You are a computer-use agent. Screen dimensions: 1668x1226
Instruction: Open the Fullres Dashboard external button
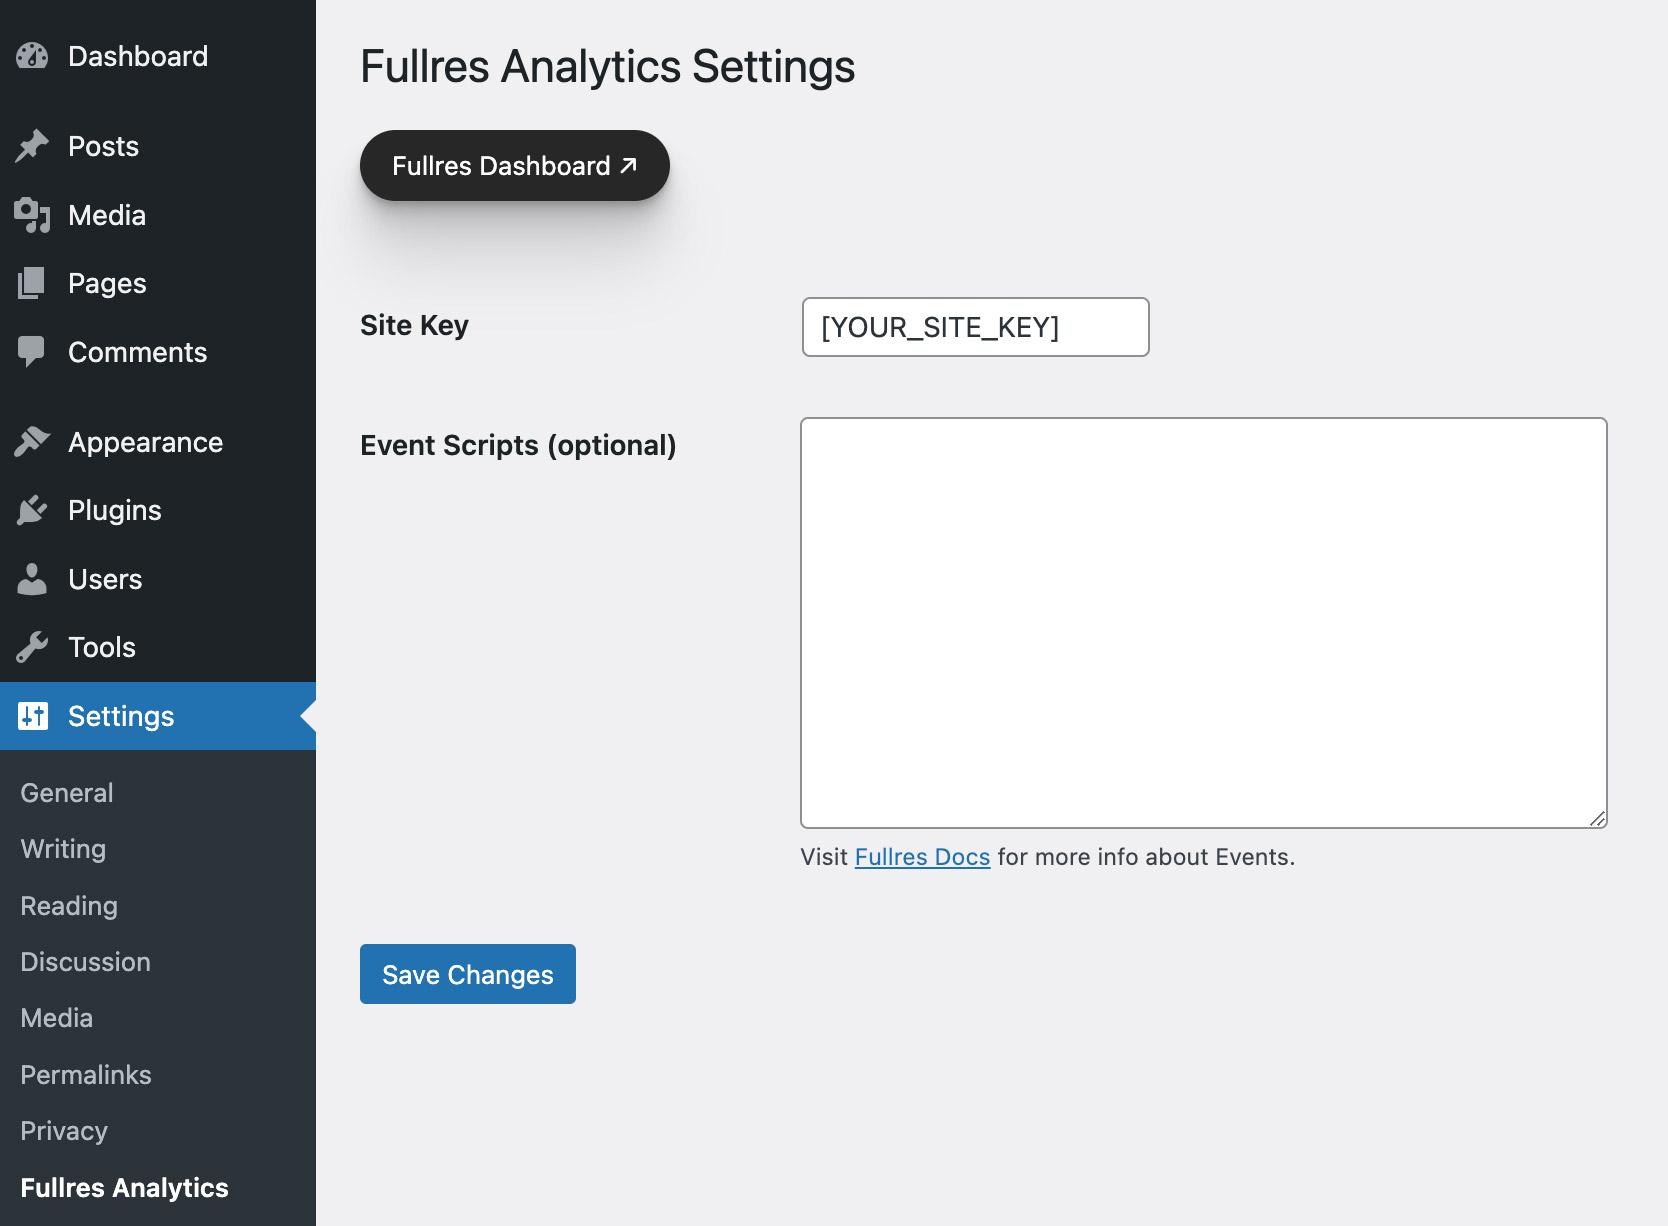click(x=514, y=166)
